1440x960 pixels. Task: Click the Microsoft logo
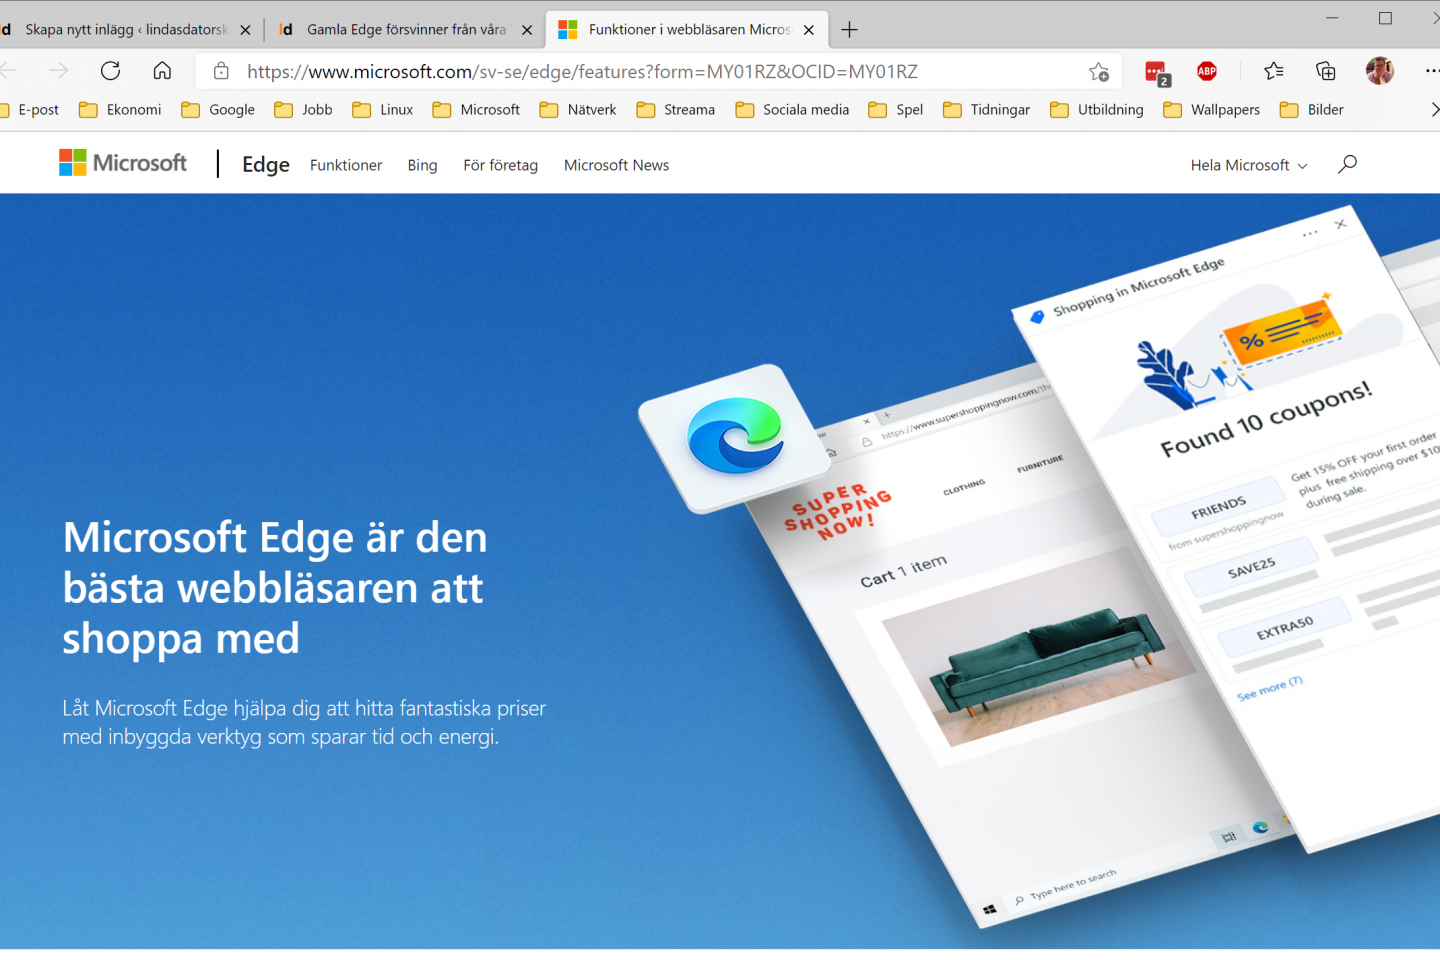coord(123,163)
